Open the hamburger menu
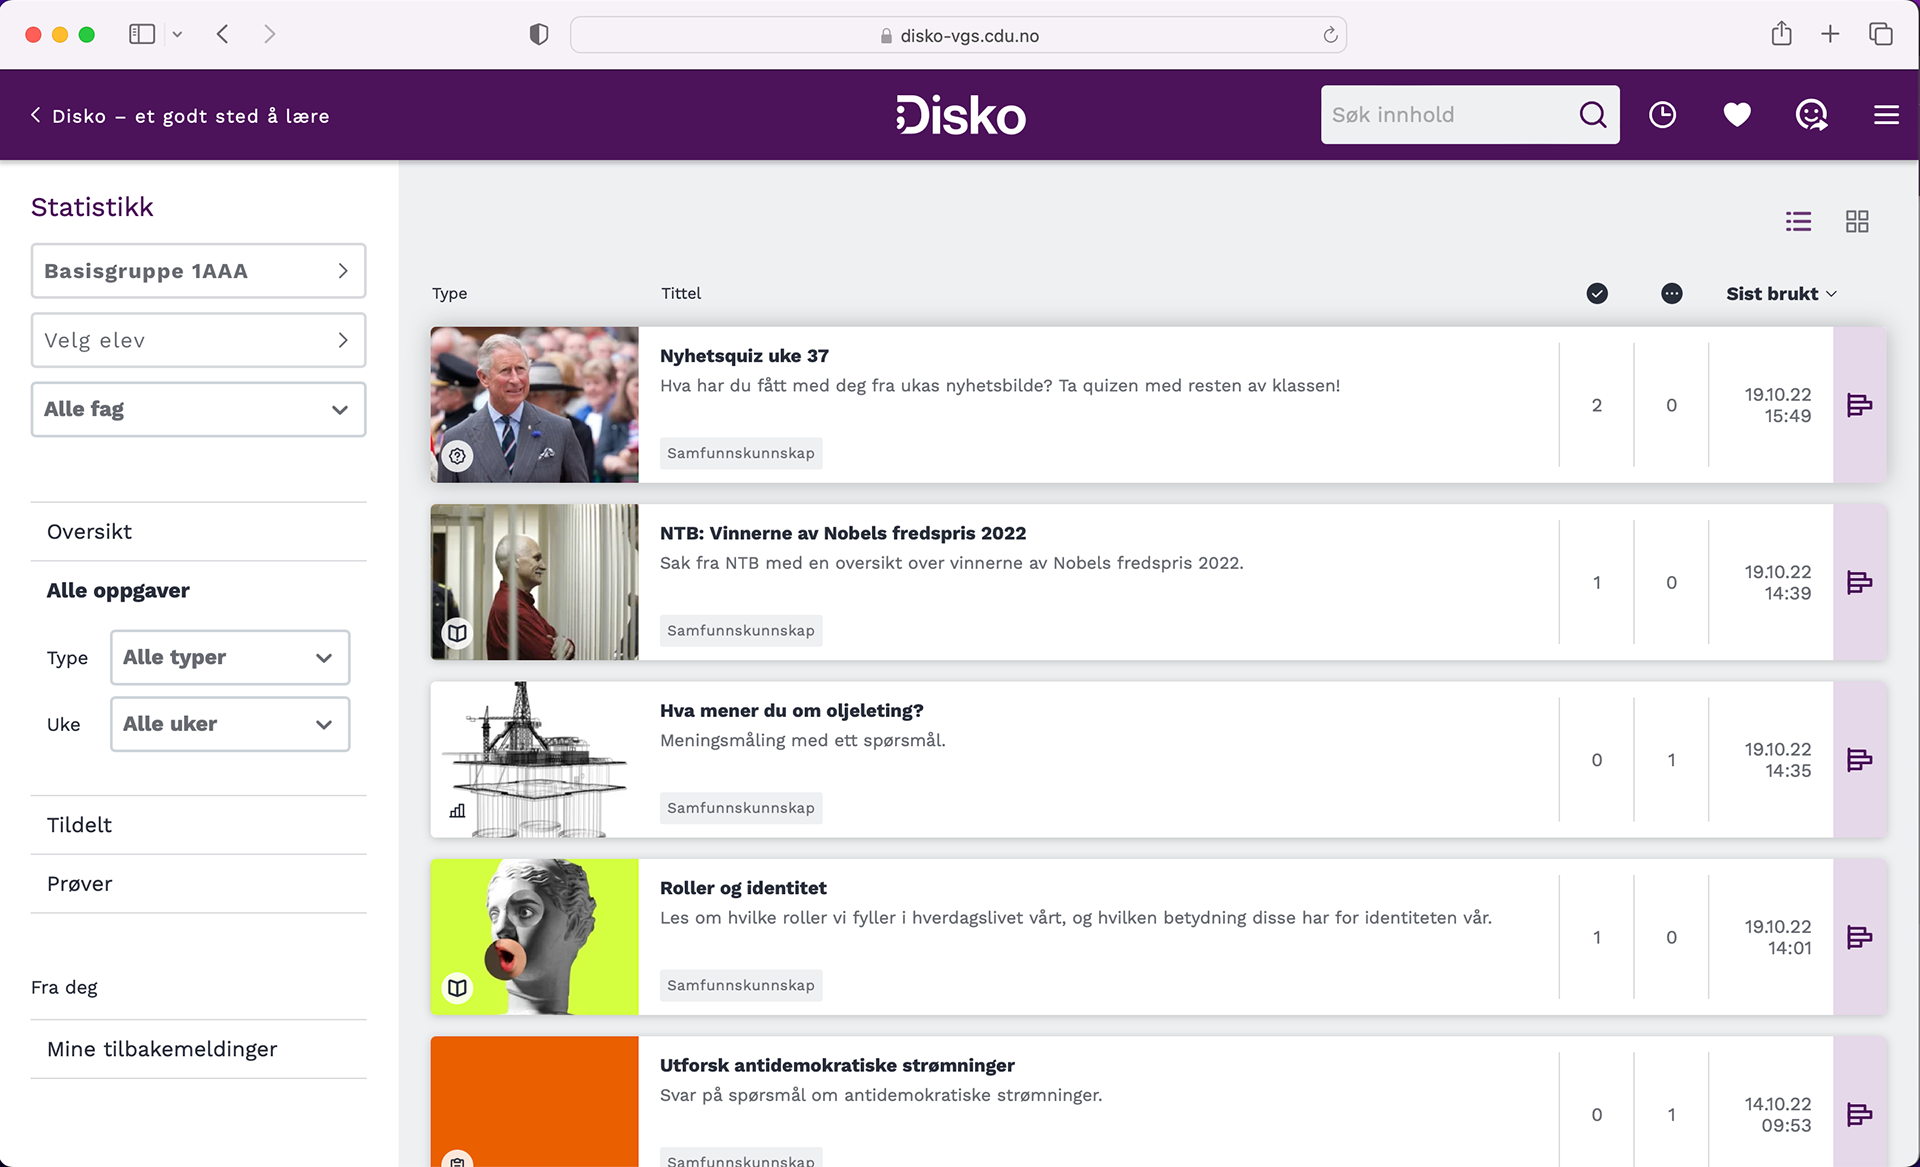Image resolution: width=1920 pixels, height=1167 pixels. [x=1886, y=115]
